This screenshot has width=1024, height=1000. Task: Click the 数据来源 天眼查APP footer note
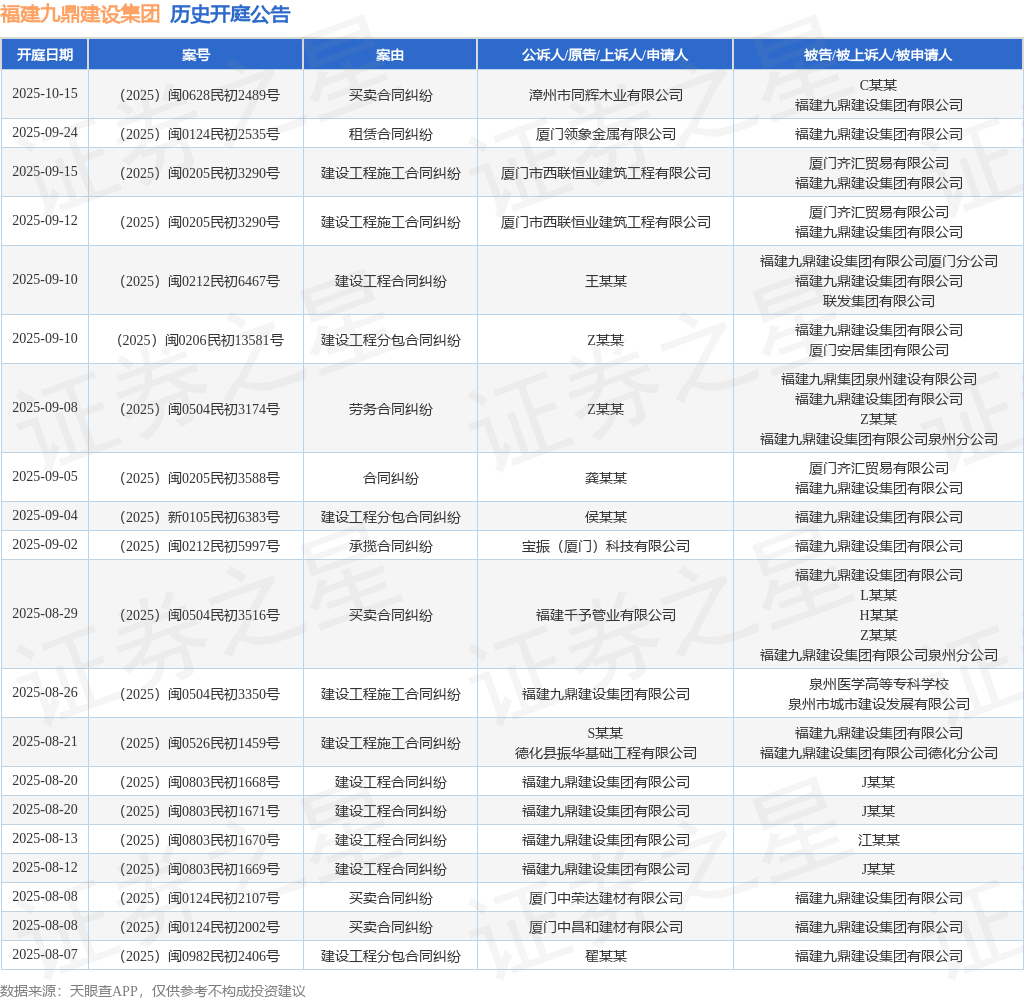click(153, 991)
